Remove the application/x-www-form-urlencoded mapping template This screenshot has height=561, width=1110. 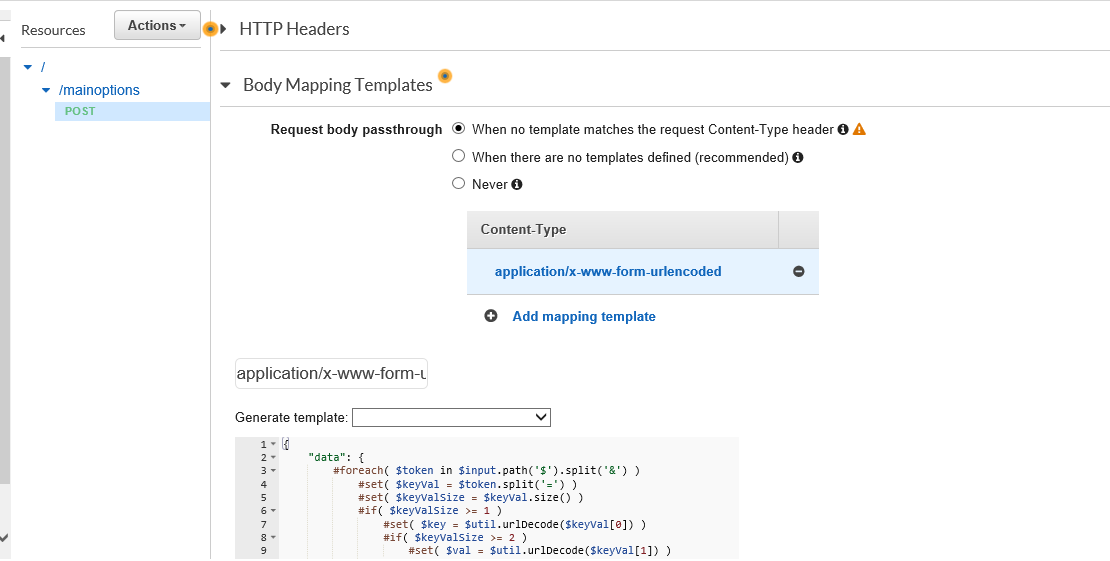[x=798, y=272]
